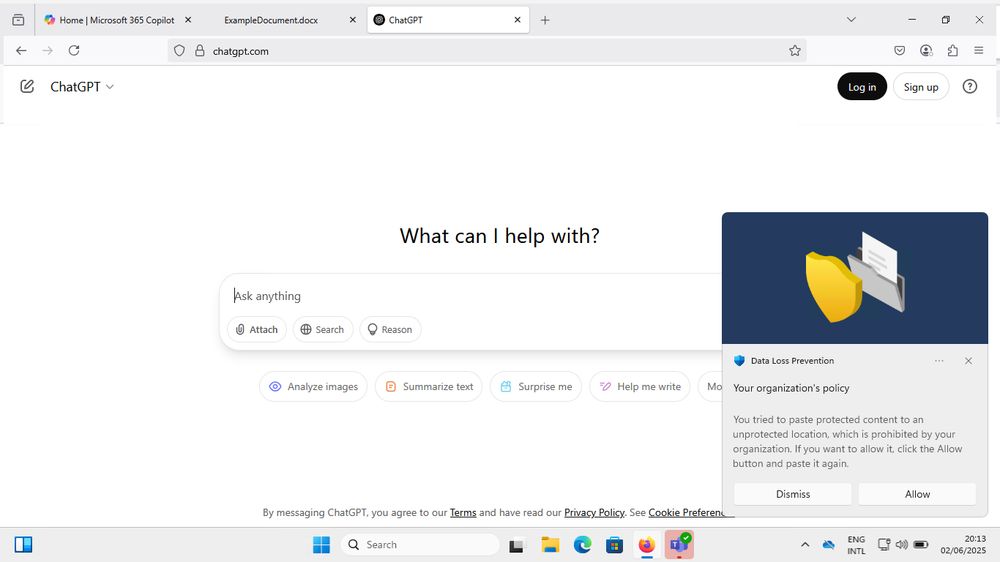Open the clock showing 20:13
The image size is (1000, 562).
(962, 545)
